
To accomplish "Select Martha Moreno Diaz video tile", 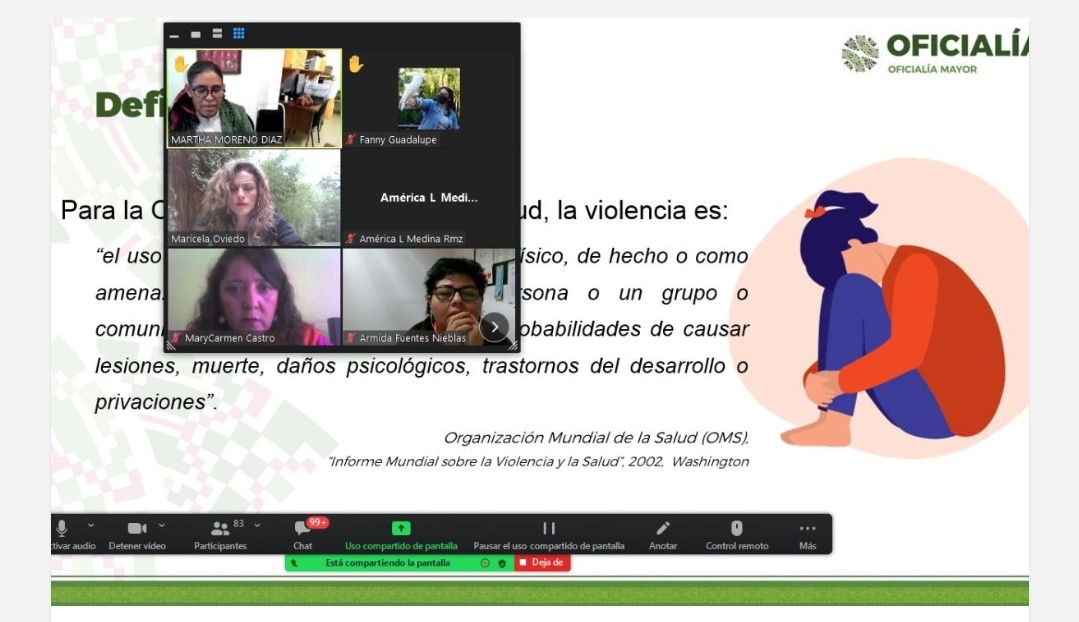I will (254, 97).
